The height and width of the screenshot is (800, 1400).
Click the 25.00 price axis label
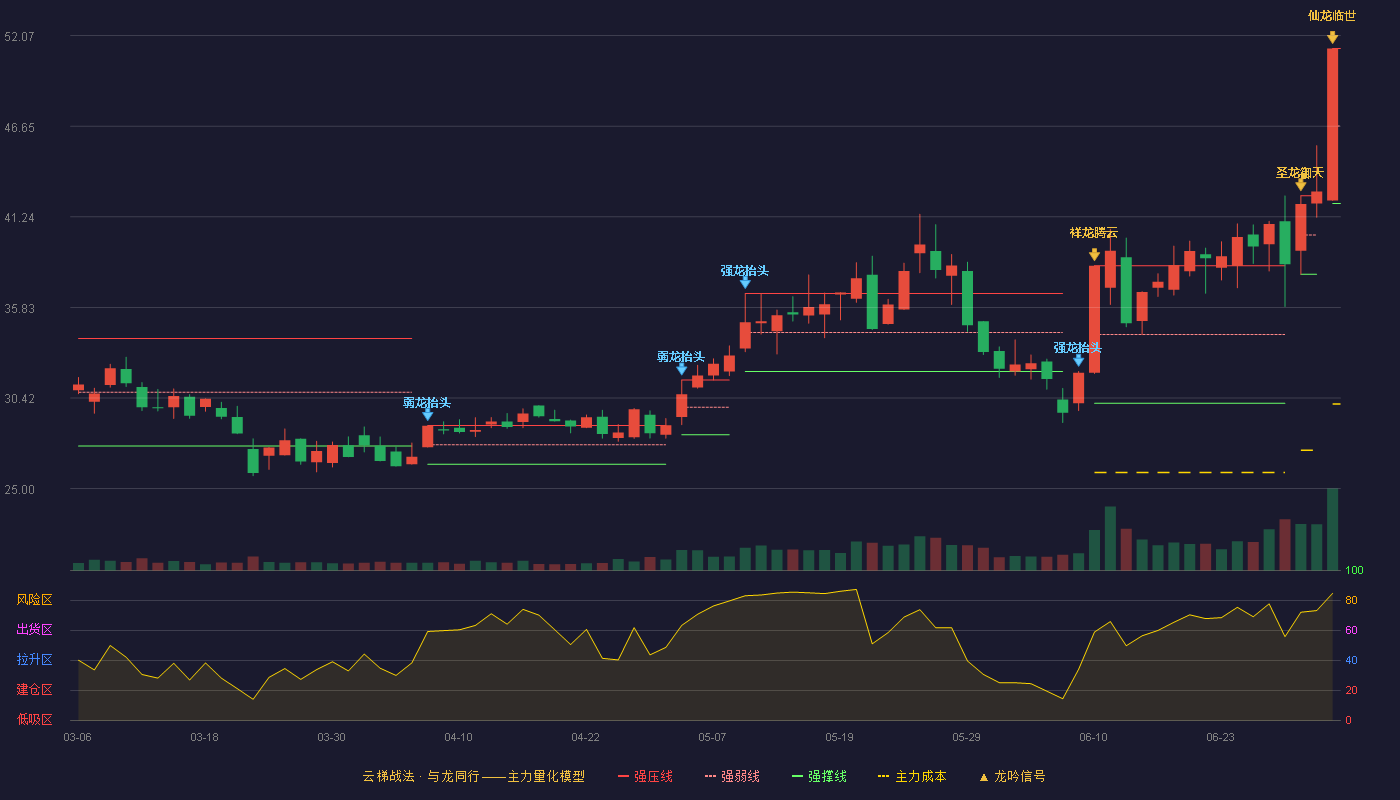(20, 489)
